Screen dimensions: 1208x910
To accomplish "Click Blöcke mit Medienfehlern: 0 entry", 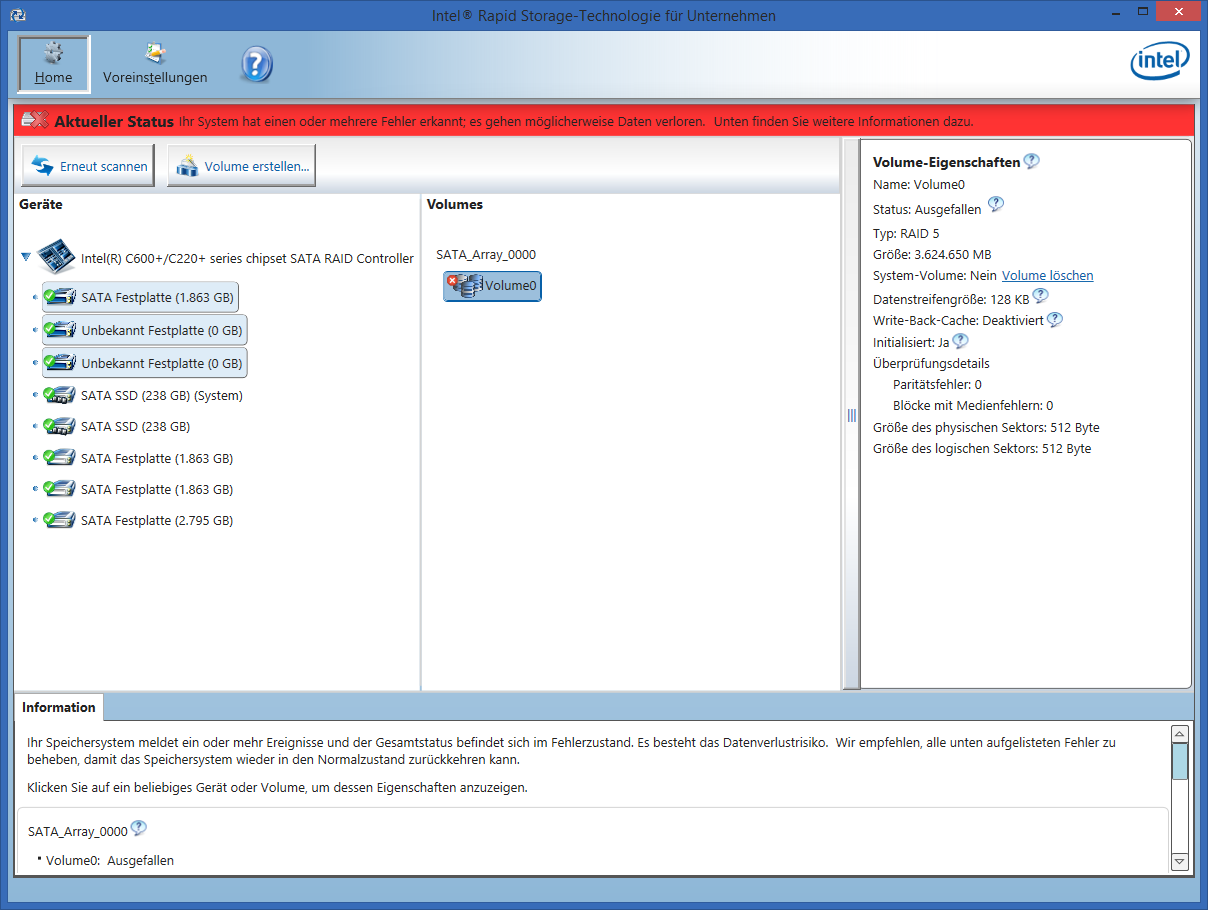I will tap(973, 406).
